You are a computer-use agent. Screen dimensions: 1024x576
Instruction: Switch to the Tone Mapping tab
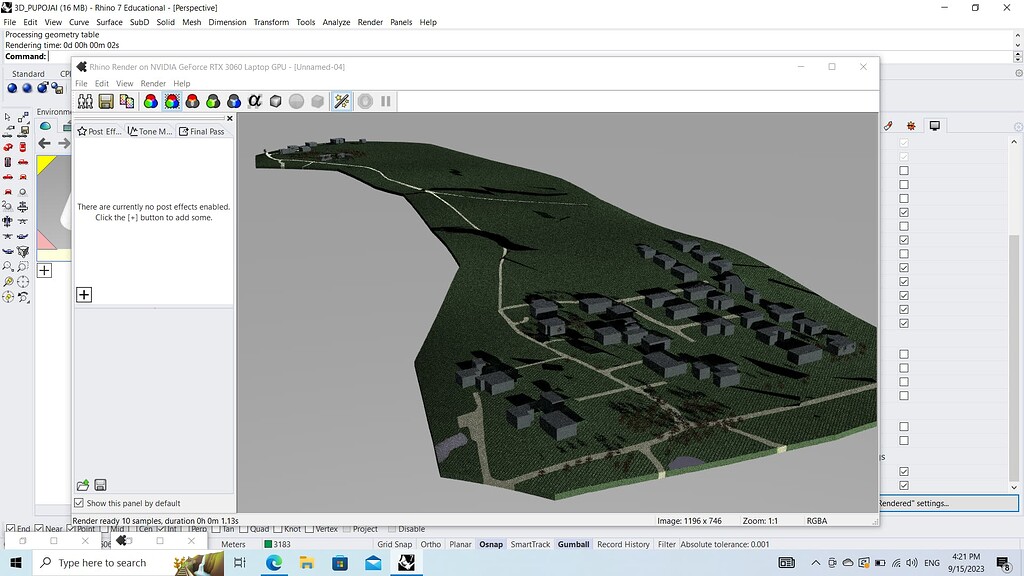[x=150, y=131]
